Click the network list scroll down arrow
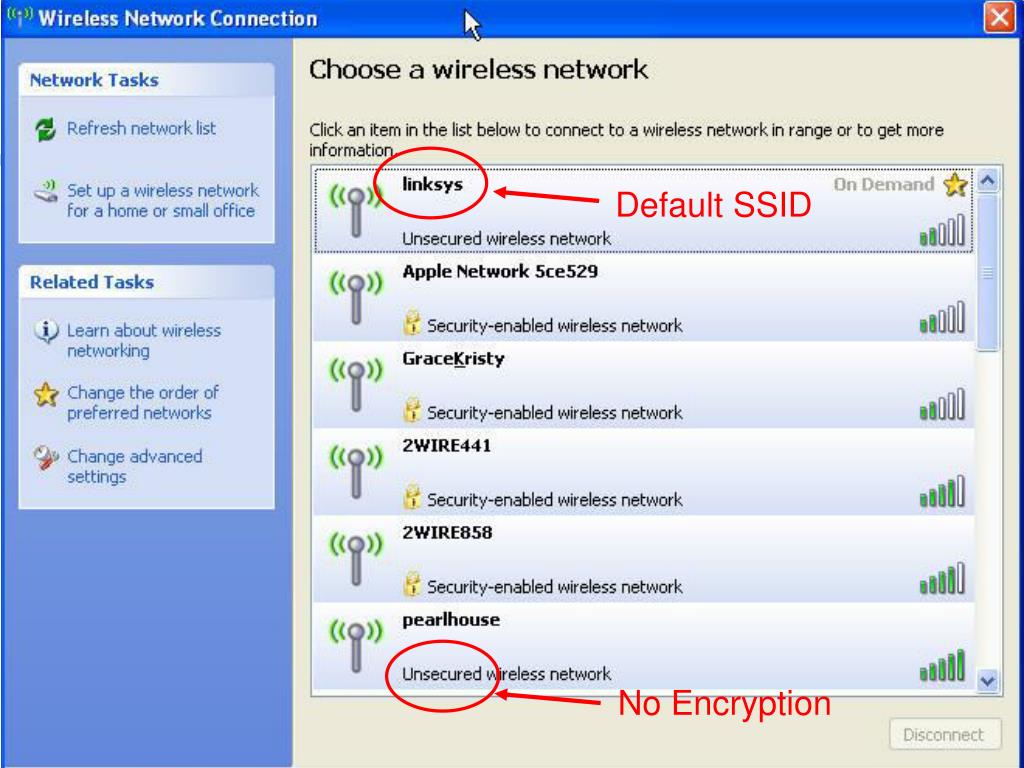The width and height of the screenshot is (1024, 768). (987, 681)
